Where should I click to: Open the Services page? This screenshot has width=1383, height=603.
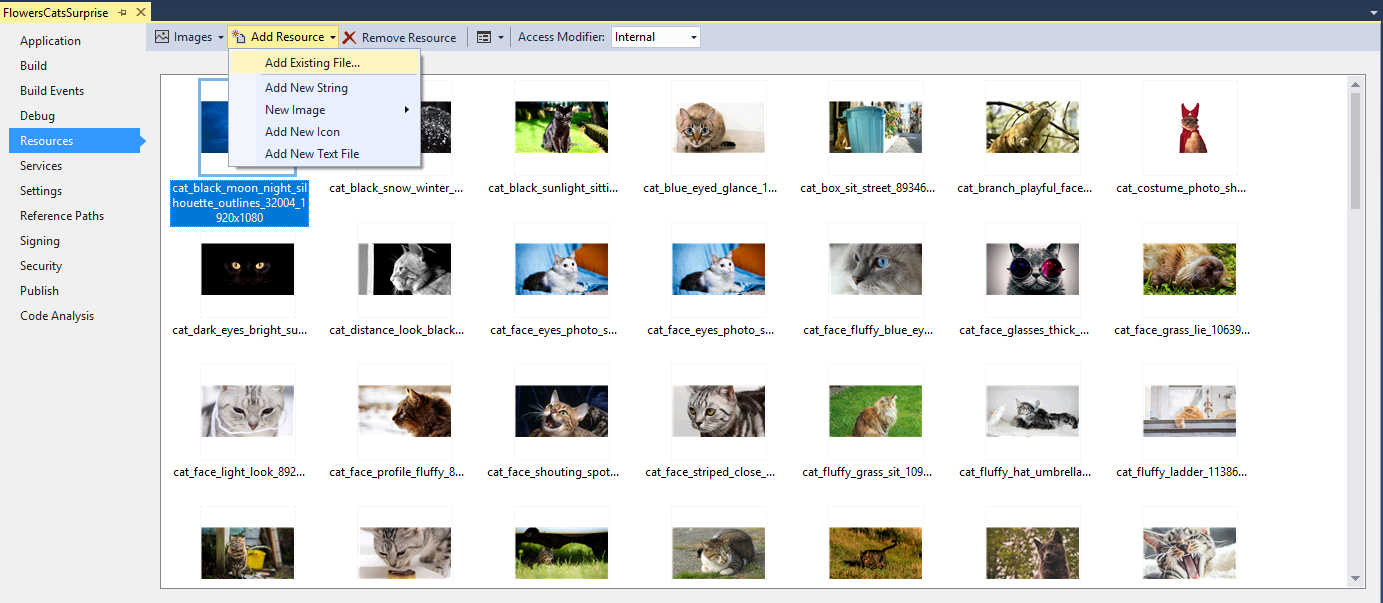[41, 166]
